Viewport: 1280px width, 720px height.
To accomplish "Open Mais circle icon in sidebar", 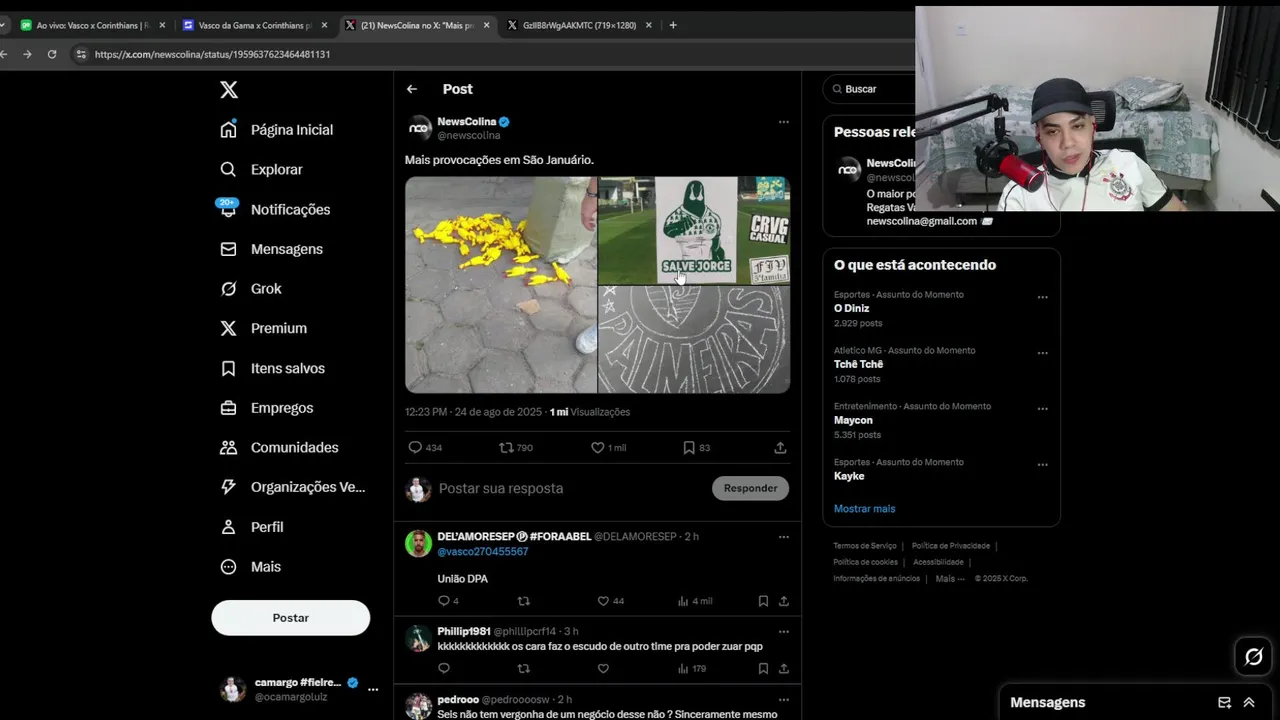I will pos(229,566).
